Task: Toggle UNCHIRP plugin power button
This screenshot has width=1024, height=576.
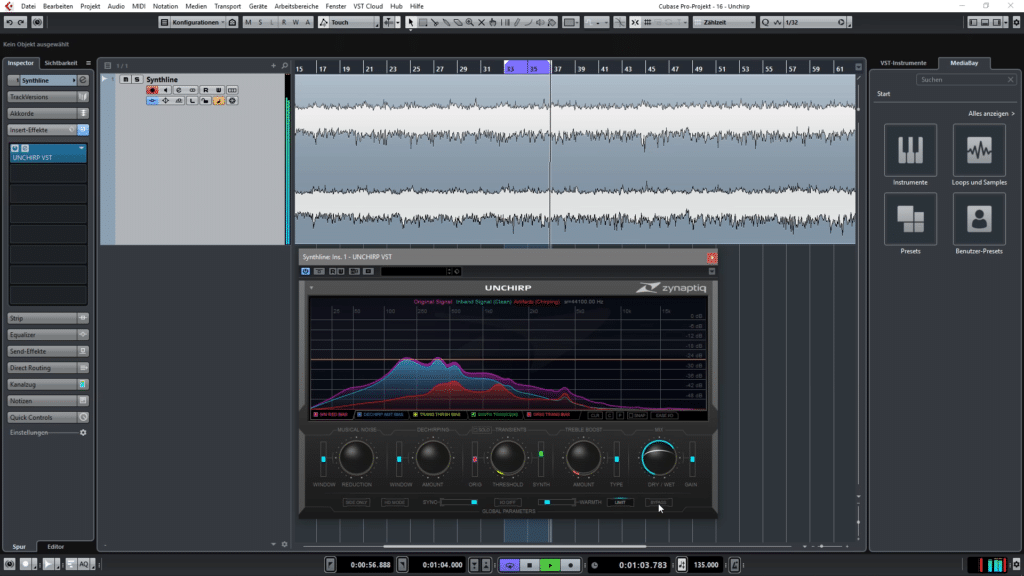Action: coord(306,271)
